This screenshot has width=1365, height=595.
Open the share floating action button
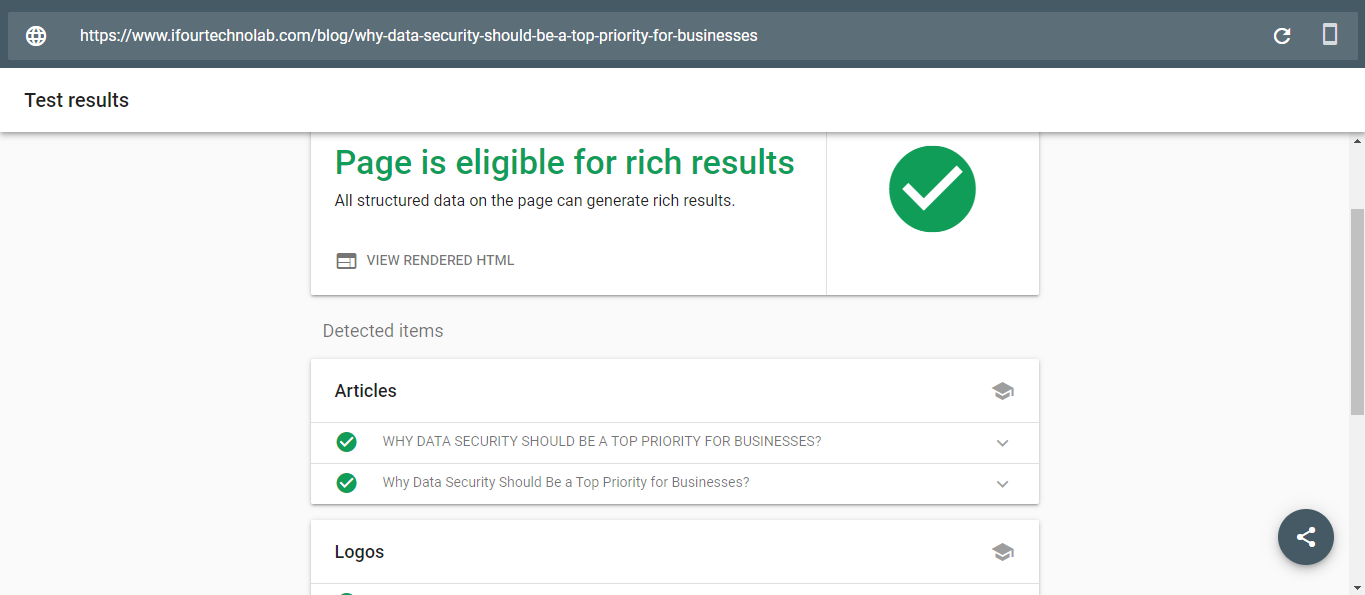pos(1306,537)
